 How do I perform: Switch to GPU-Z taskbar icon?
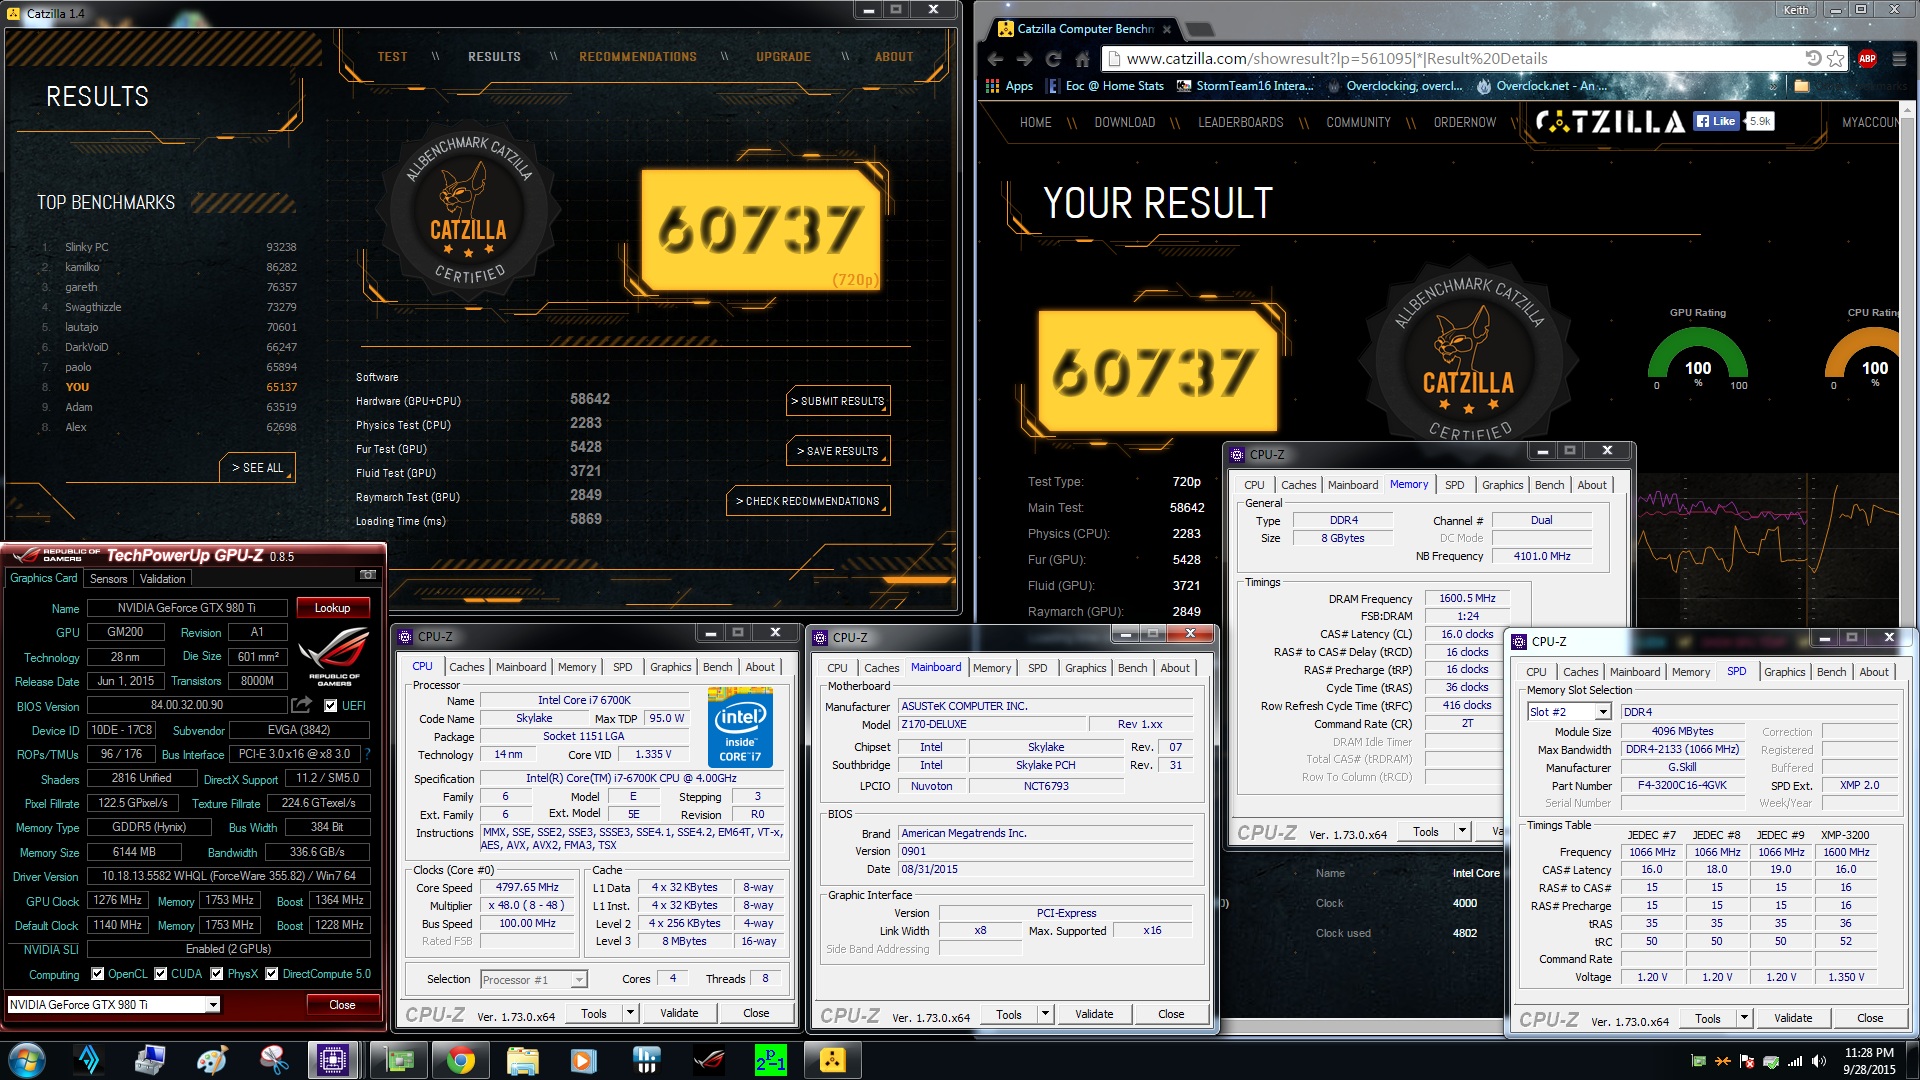click(x=398, y=1060)
